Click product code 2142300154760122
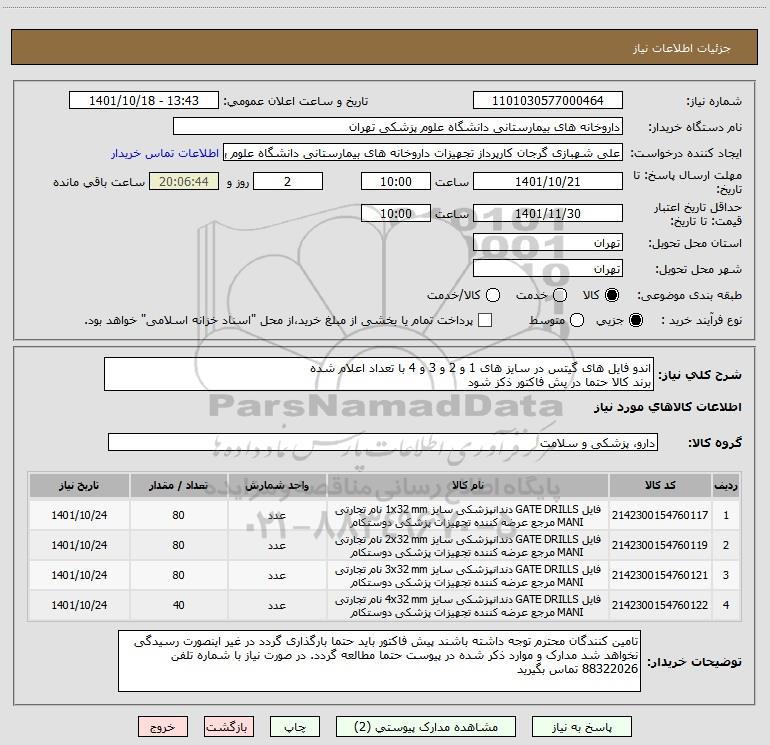770x745 pixels. pos(660,605)
